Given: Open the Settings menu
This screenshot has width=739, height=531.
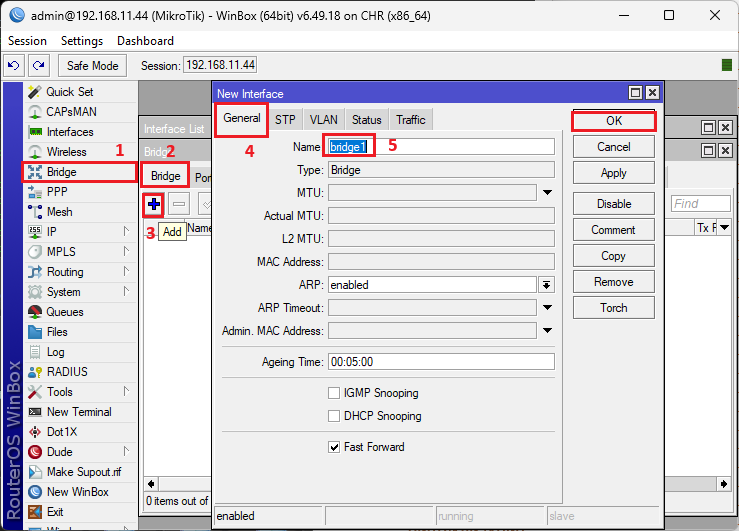Looking at the screenshot, I should click(x=81, y=41).
